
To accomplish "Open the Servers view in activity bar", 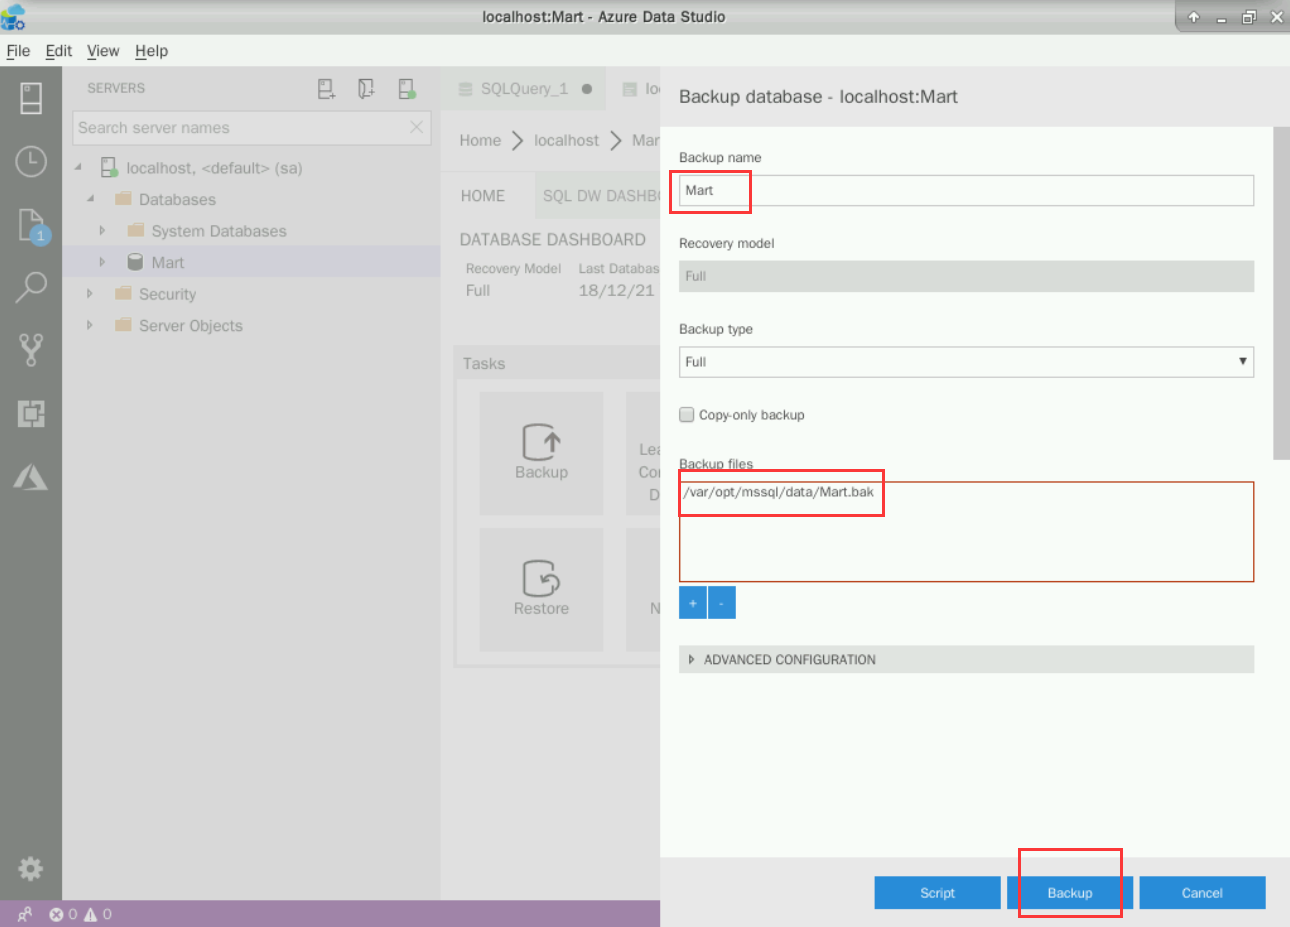I will 31,98.
